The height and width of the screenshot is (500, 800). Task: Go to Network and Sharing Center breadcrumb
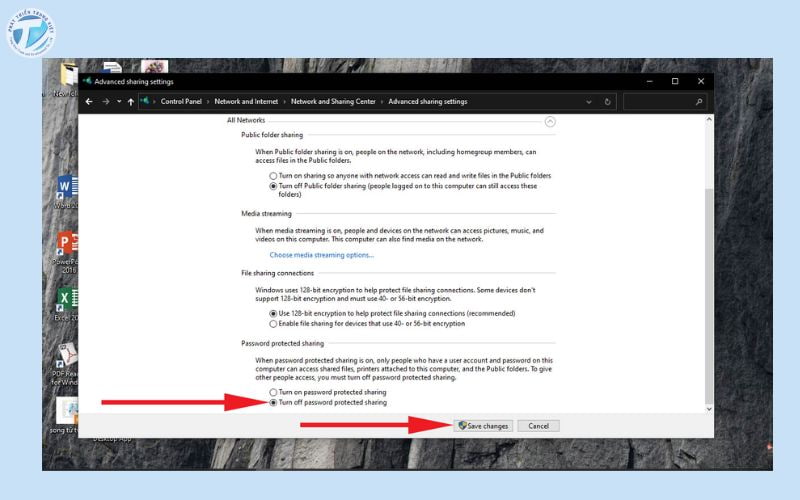coord(334,101)
